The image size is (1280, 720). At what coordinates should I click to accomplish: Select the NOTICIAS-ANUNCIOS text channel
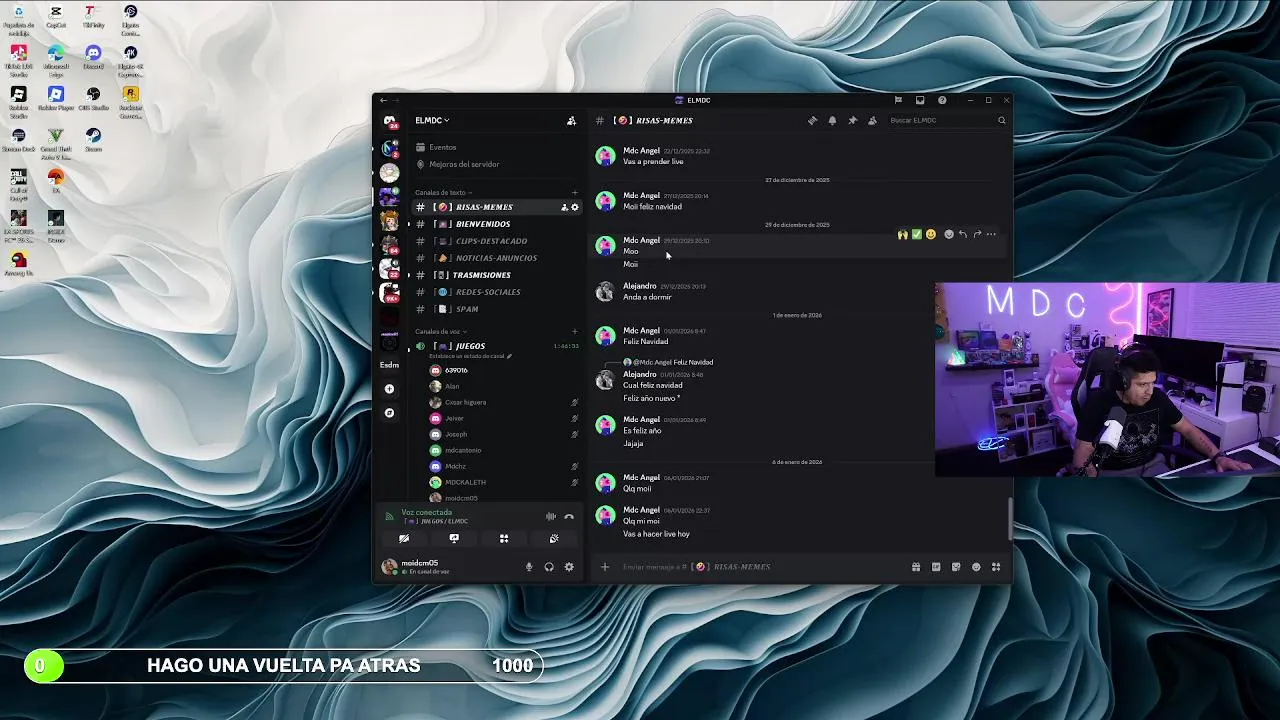[495, 258]
